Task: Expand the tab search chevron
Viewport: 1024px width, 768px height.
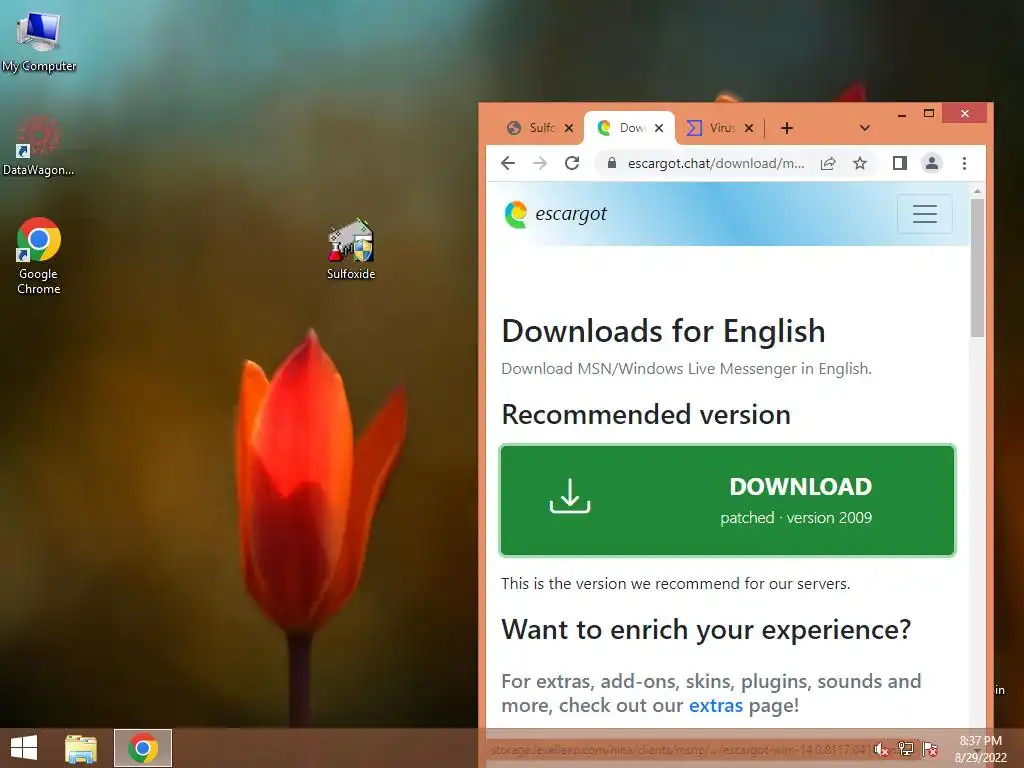Action: (x=865, y=128)
